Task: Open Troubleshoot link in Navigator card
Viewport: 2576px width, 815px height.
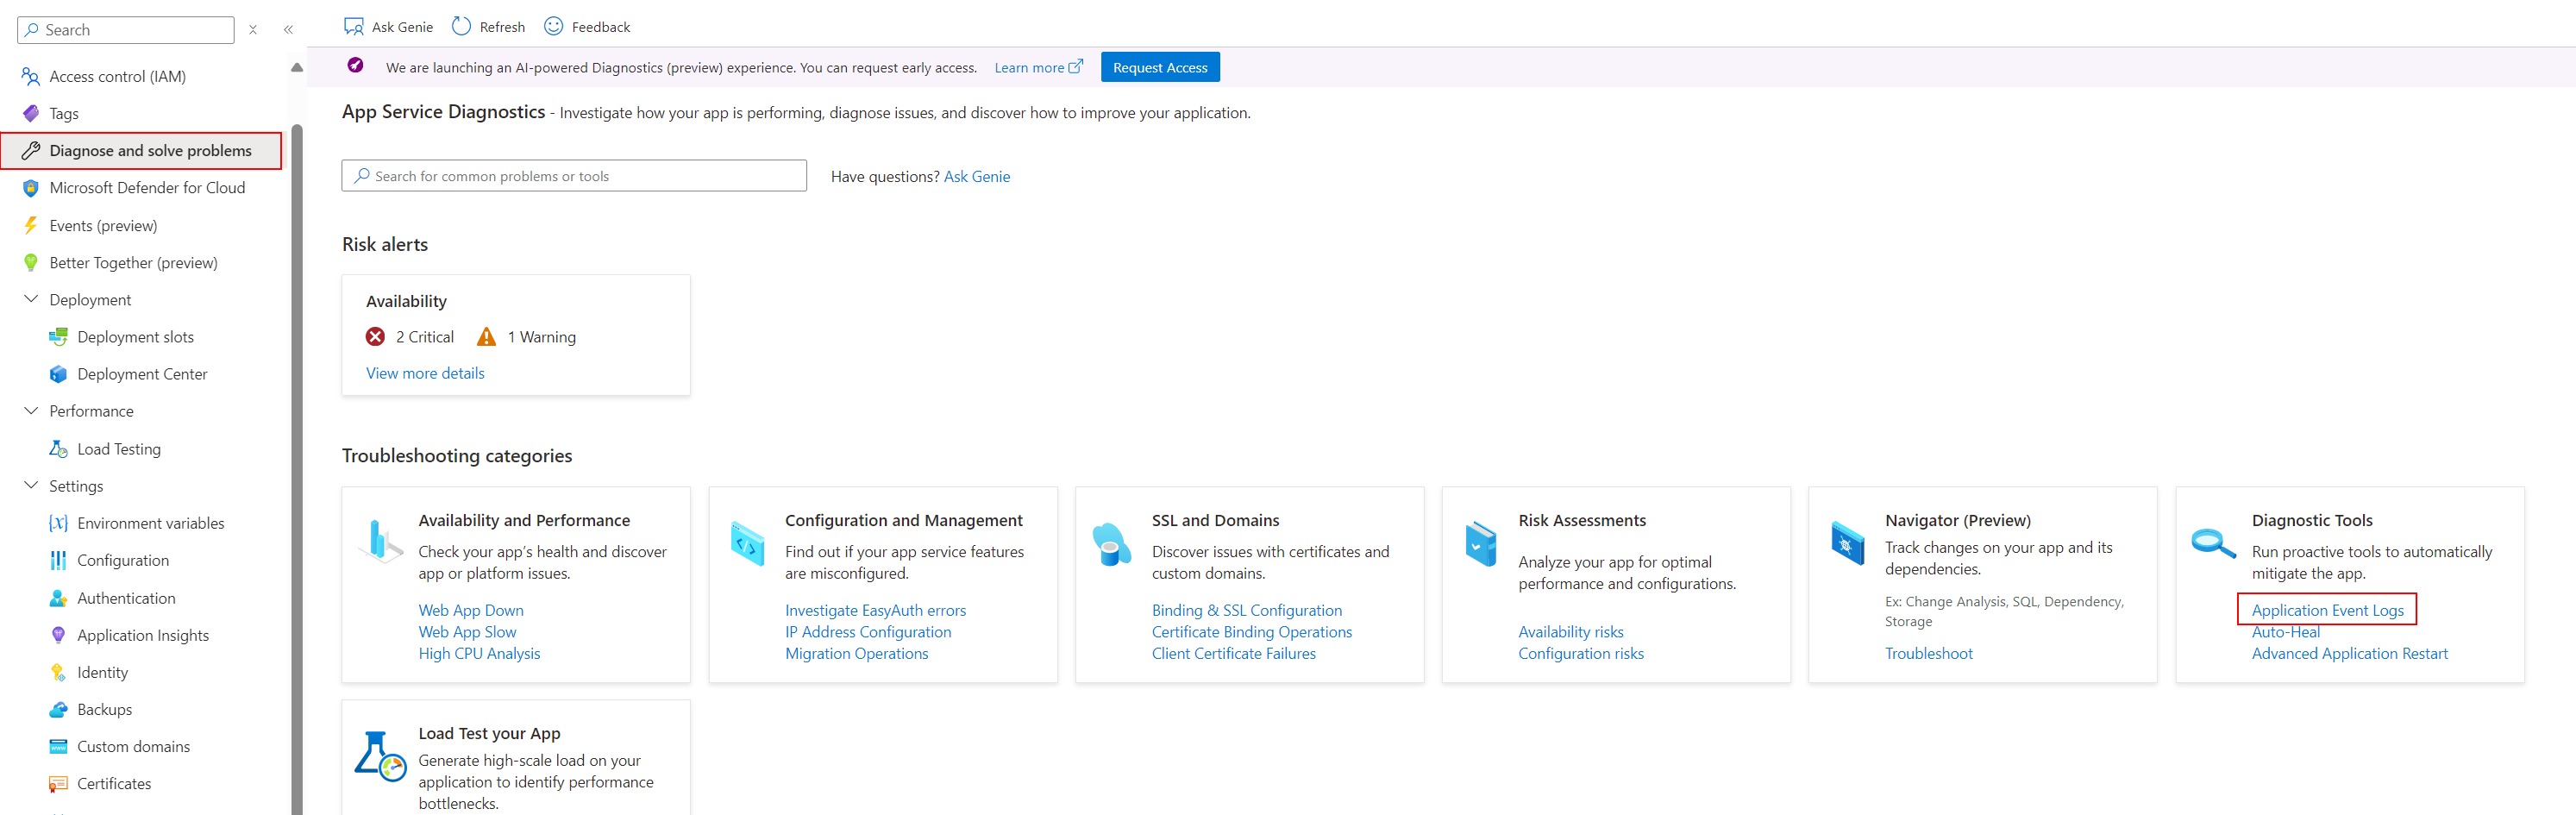Action: [x=1928, y=653]
